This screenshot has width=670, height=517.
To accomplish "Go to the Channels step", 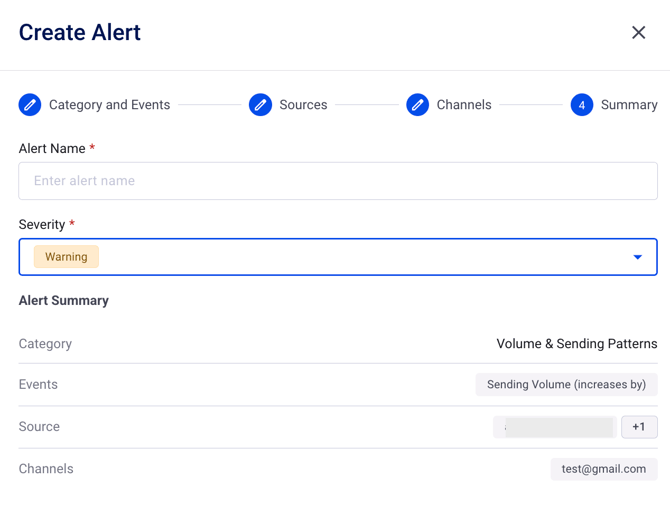I will [464, 105].
